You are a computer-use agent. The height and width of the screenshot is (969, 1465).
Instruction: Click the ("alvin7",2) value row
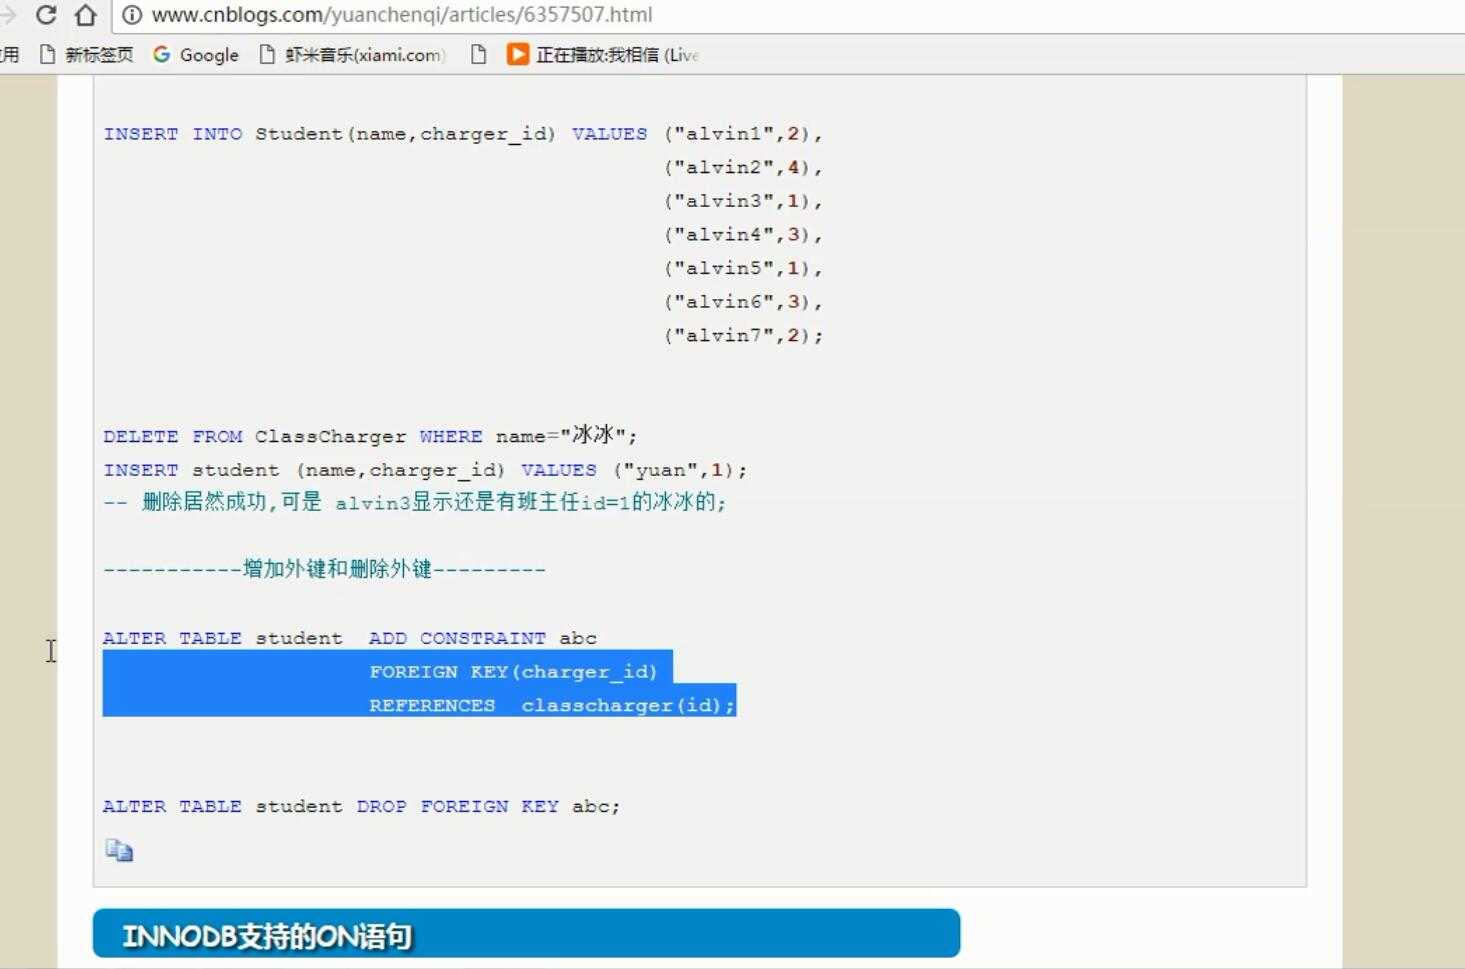coord(743,336)
